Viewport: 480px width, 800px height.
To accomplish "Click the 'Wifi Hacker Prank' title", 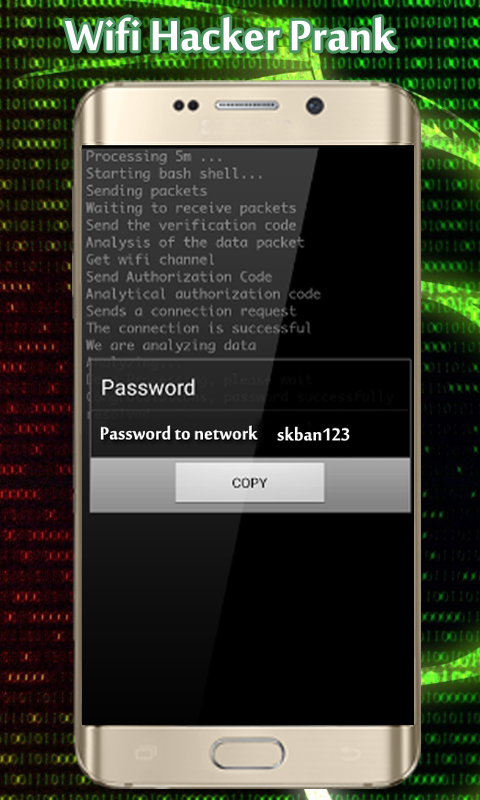I will pos(231,36).
